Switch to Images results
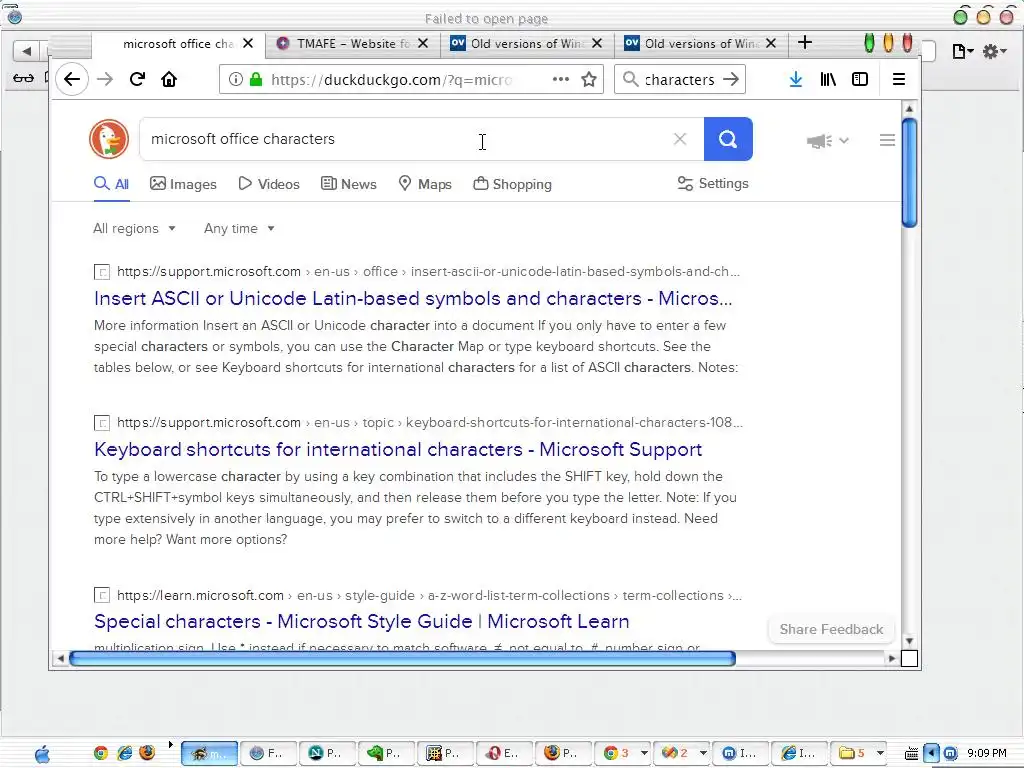Screen dimensions: 1024x768 tap(184, 184)
